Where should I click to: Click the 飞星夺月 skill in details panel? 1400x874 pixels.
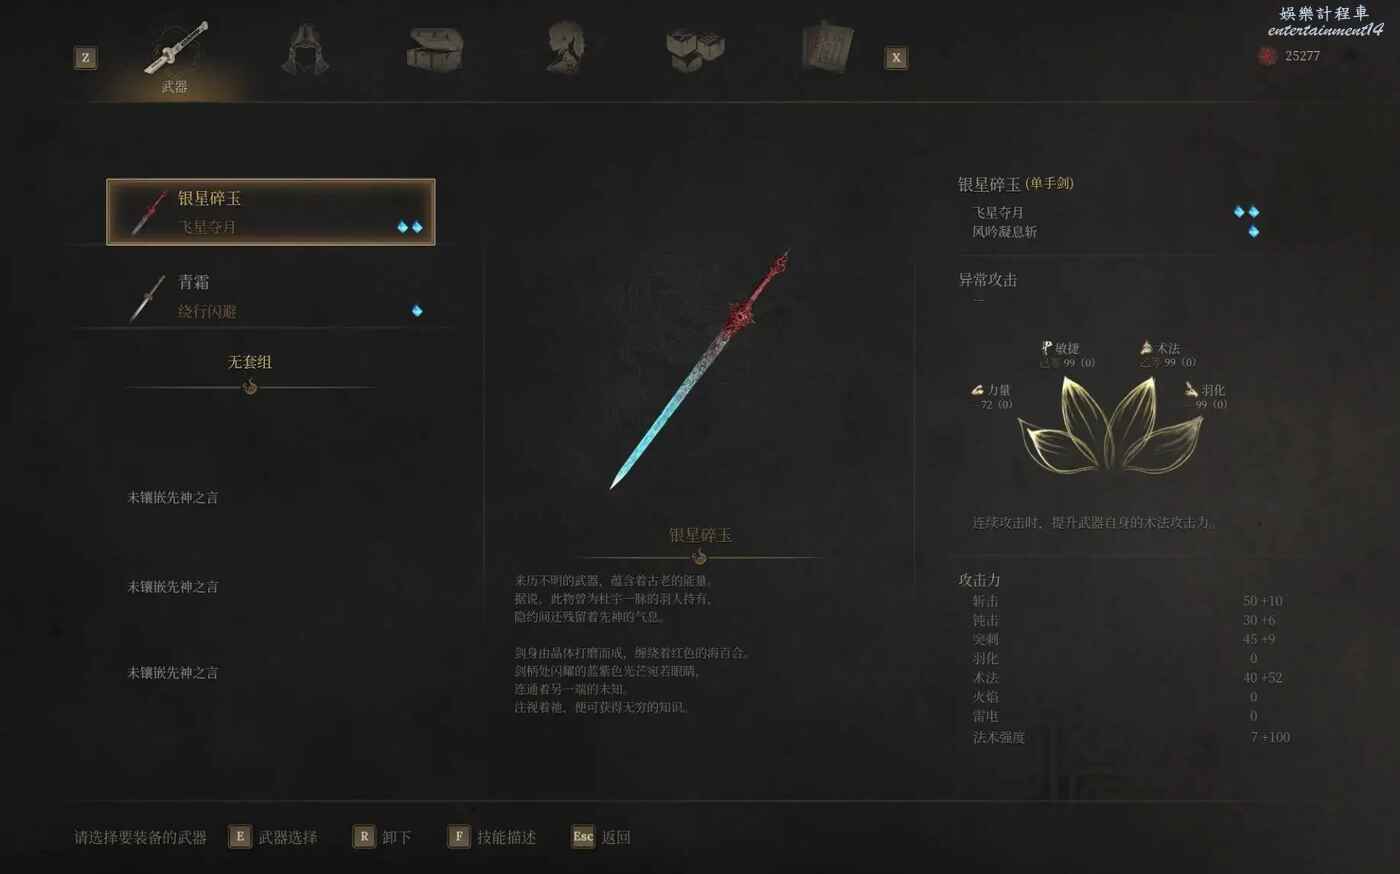pos(998,212)
